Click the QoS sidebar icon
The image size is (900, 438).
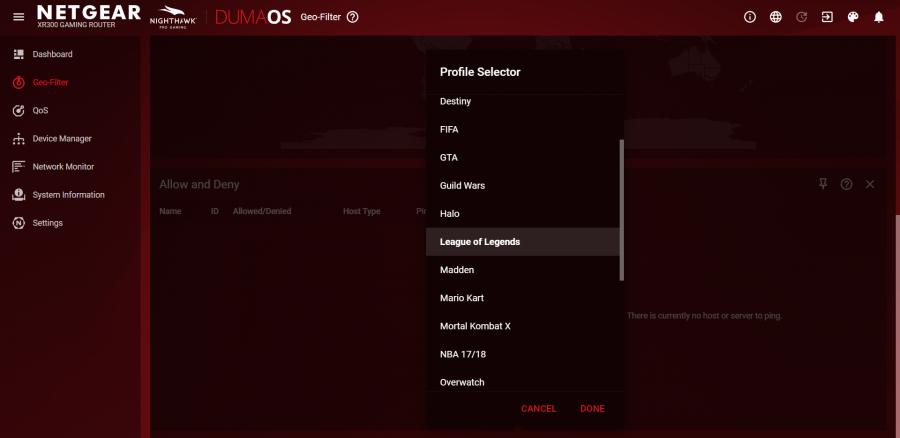(18, 110)
